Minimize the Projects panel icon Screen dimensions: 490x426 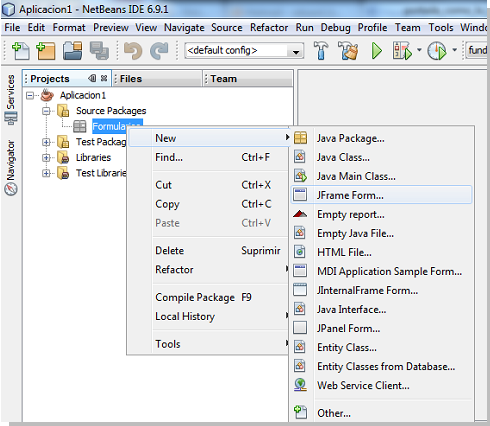pos(92,78)
